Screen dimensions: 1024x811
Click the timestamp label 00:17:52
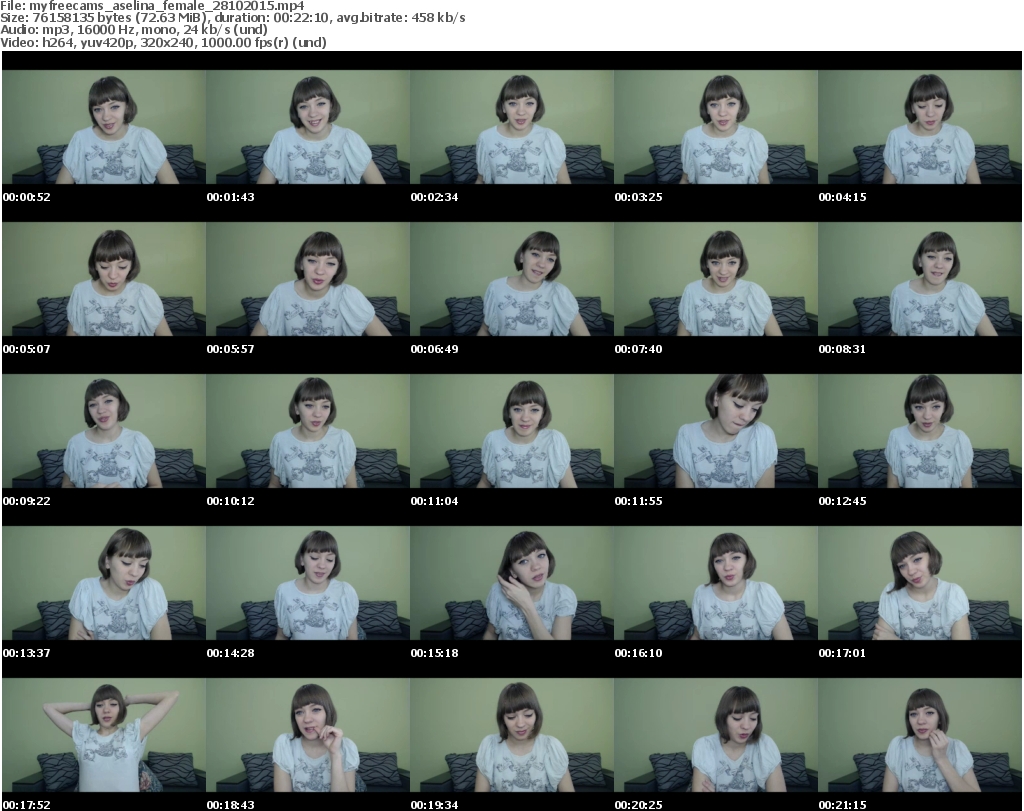click(x=27, y=805)
